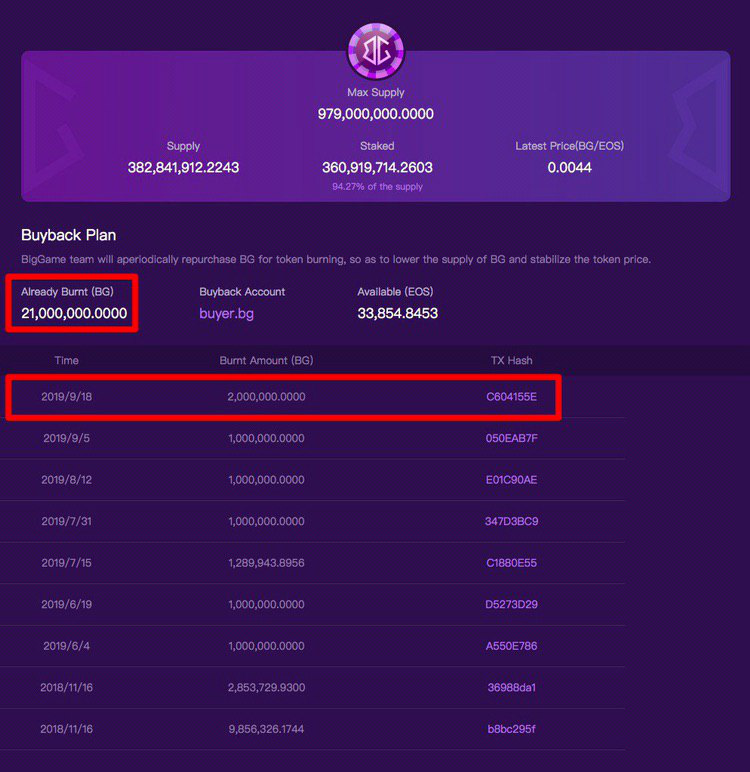The image size is (750, 772).
Task: Open transaction hash C604155E
Action: (x=511, y=397)
